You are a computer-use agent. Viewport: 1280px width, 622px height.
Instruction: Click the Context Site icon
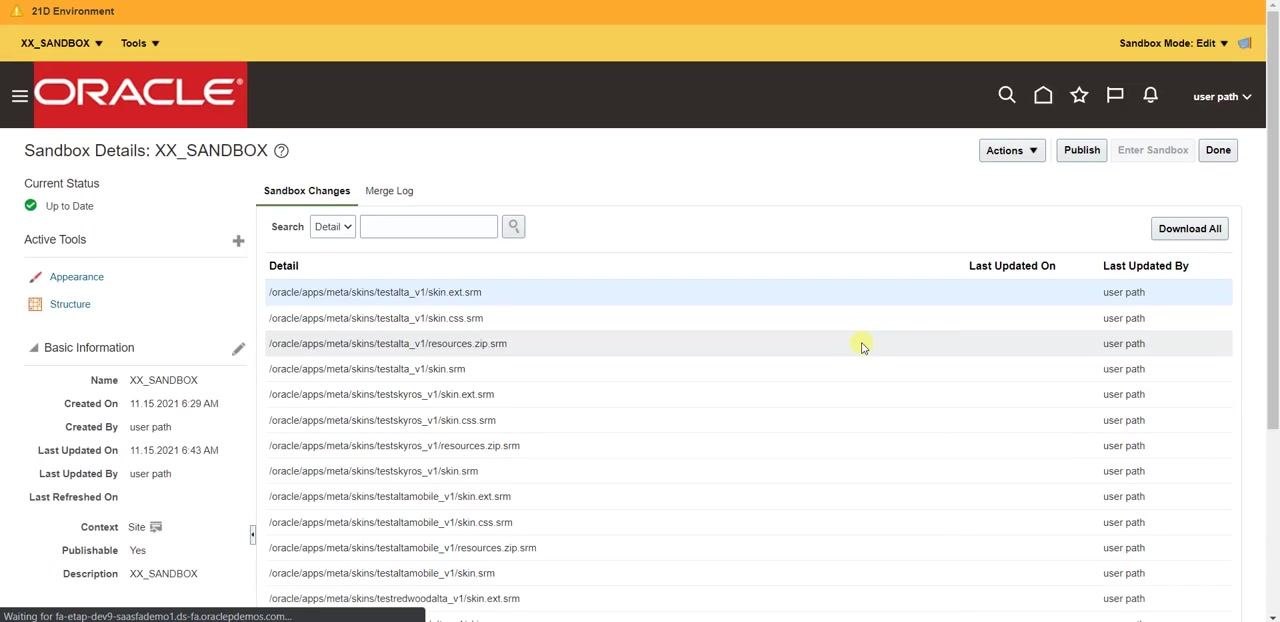tap(156, 527)
